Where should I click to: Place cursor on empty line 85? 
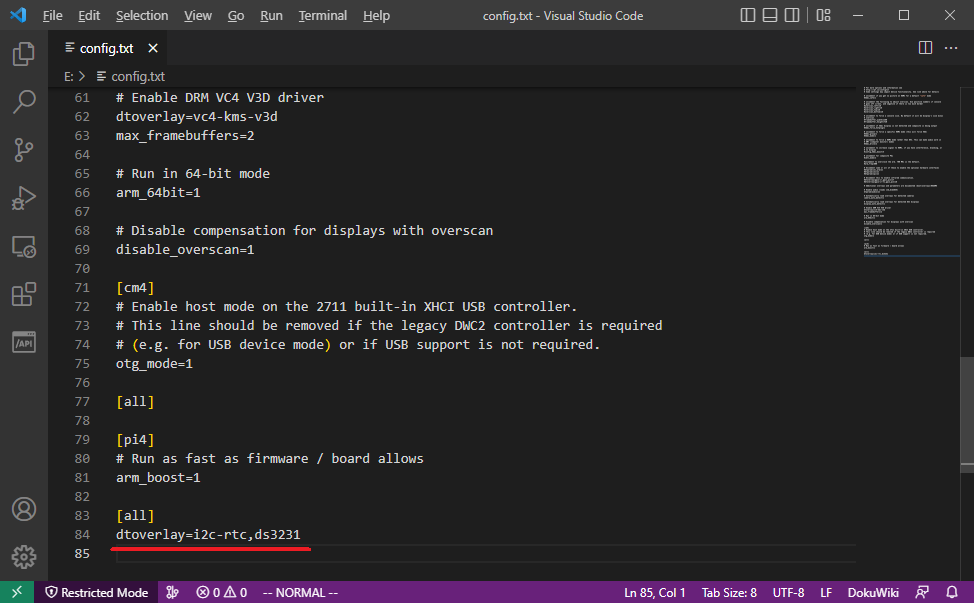(485, 553)
